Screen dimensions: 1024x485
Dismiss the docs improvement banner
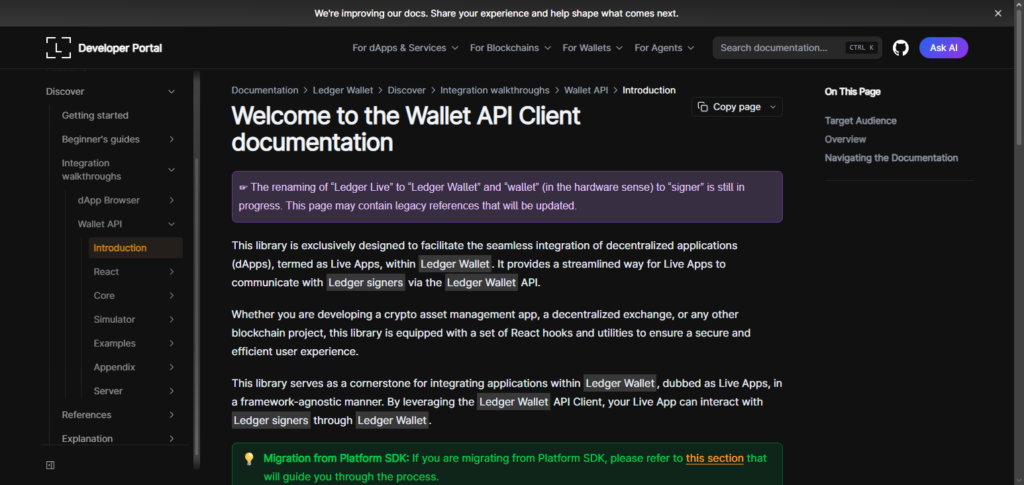pyautogui.click(x=997, y=13)
